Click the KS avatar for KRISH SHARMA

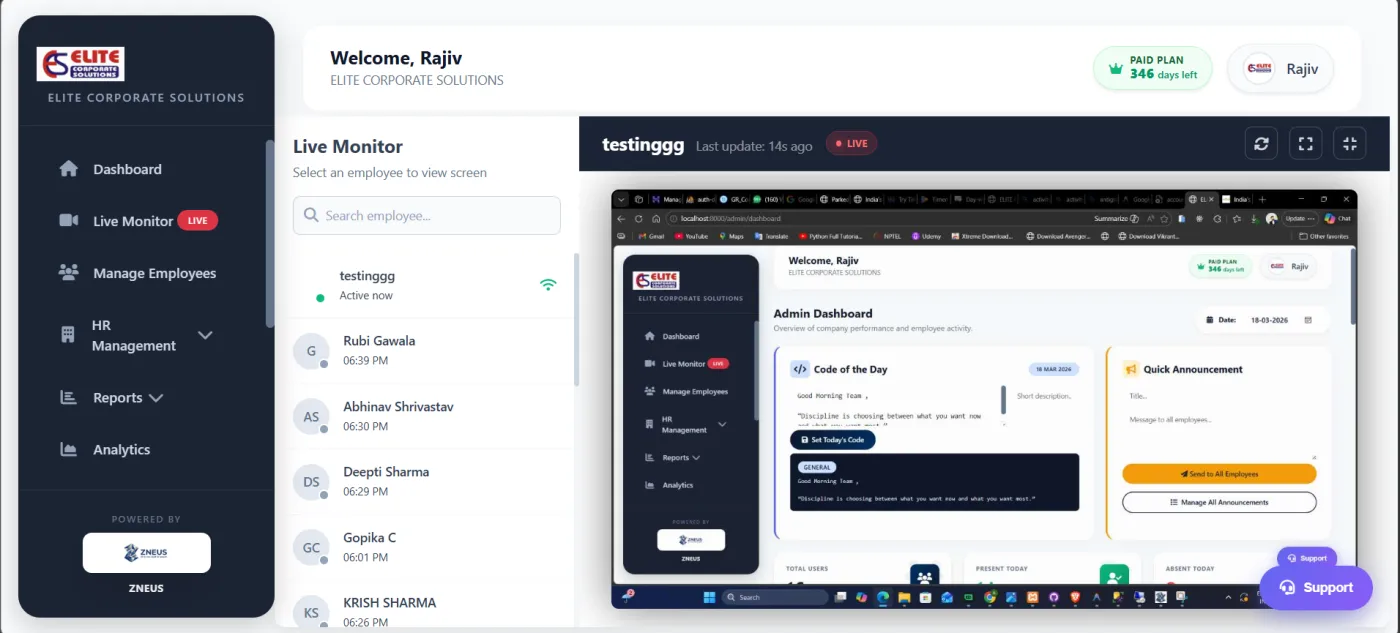(311, 613)
